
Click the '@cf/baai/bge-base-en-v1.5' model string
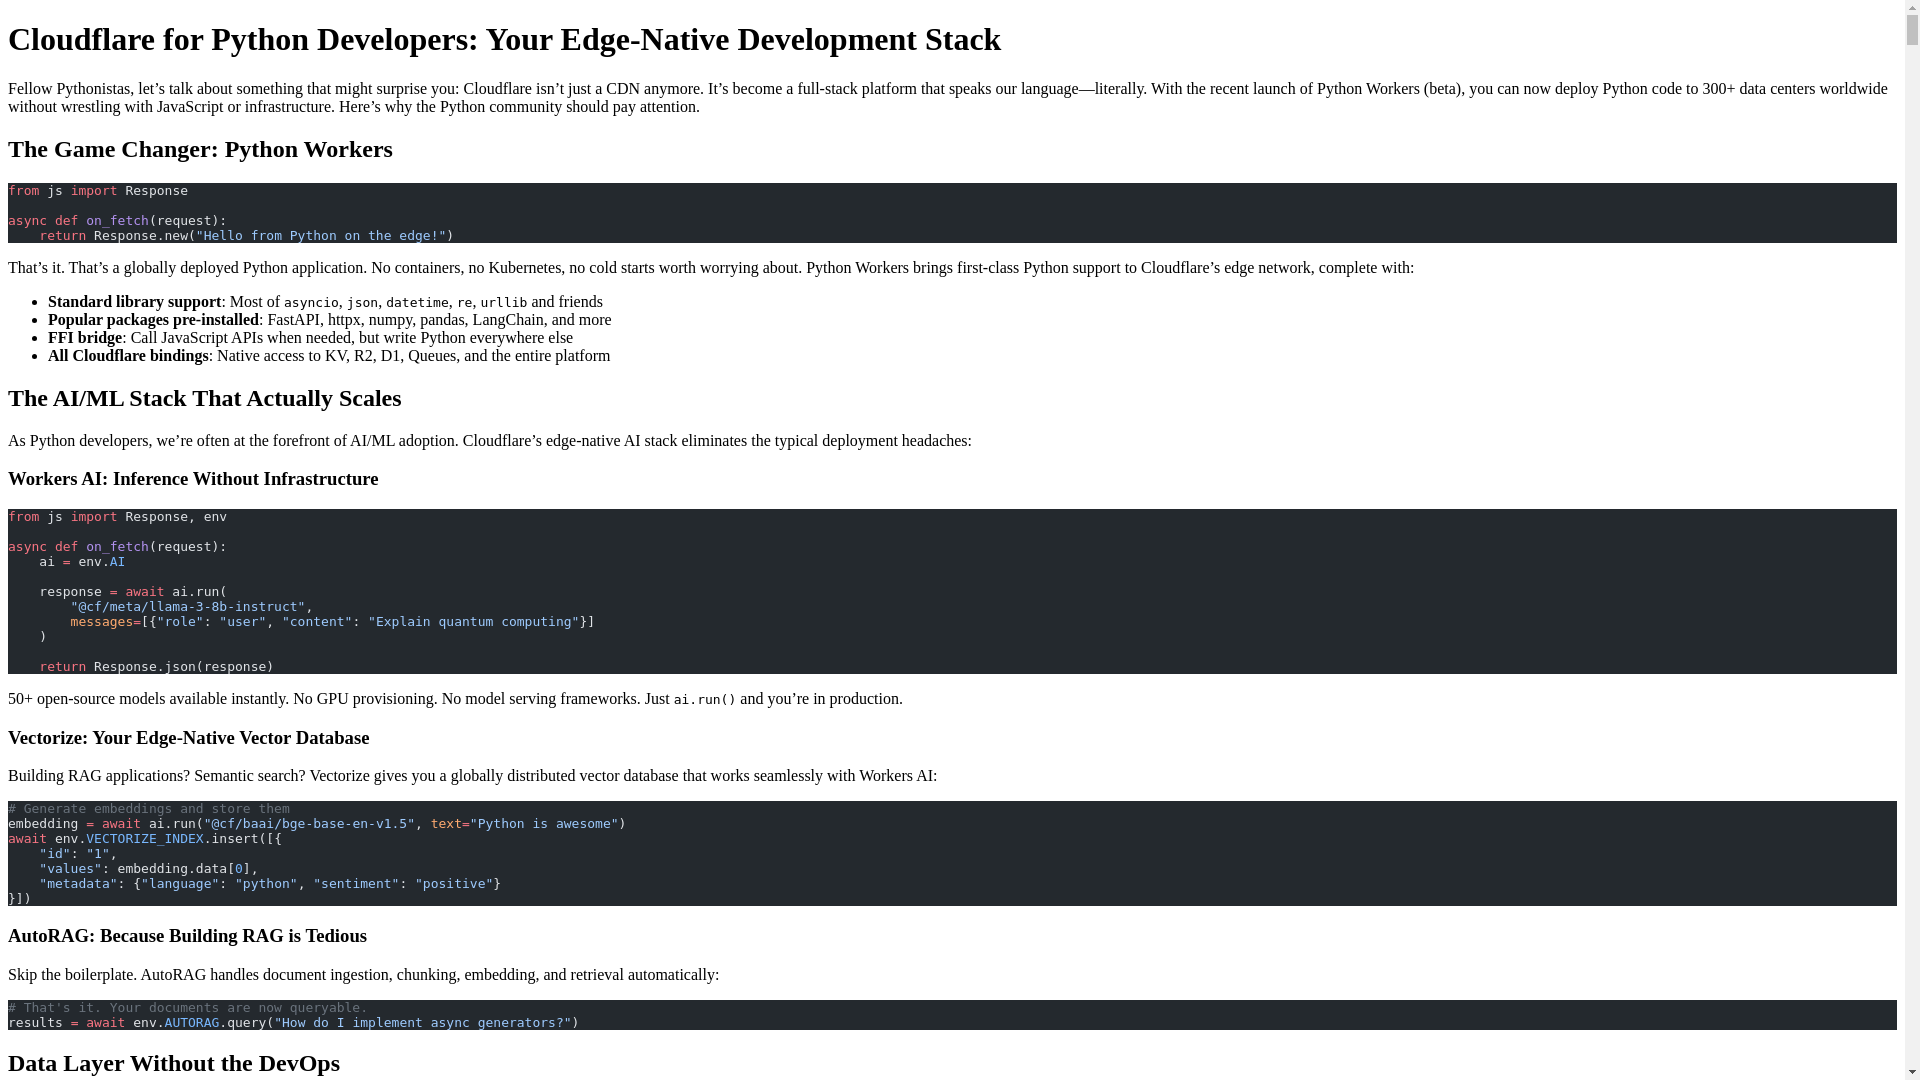[x=309, y=824]
